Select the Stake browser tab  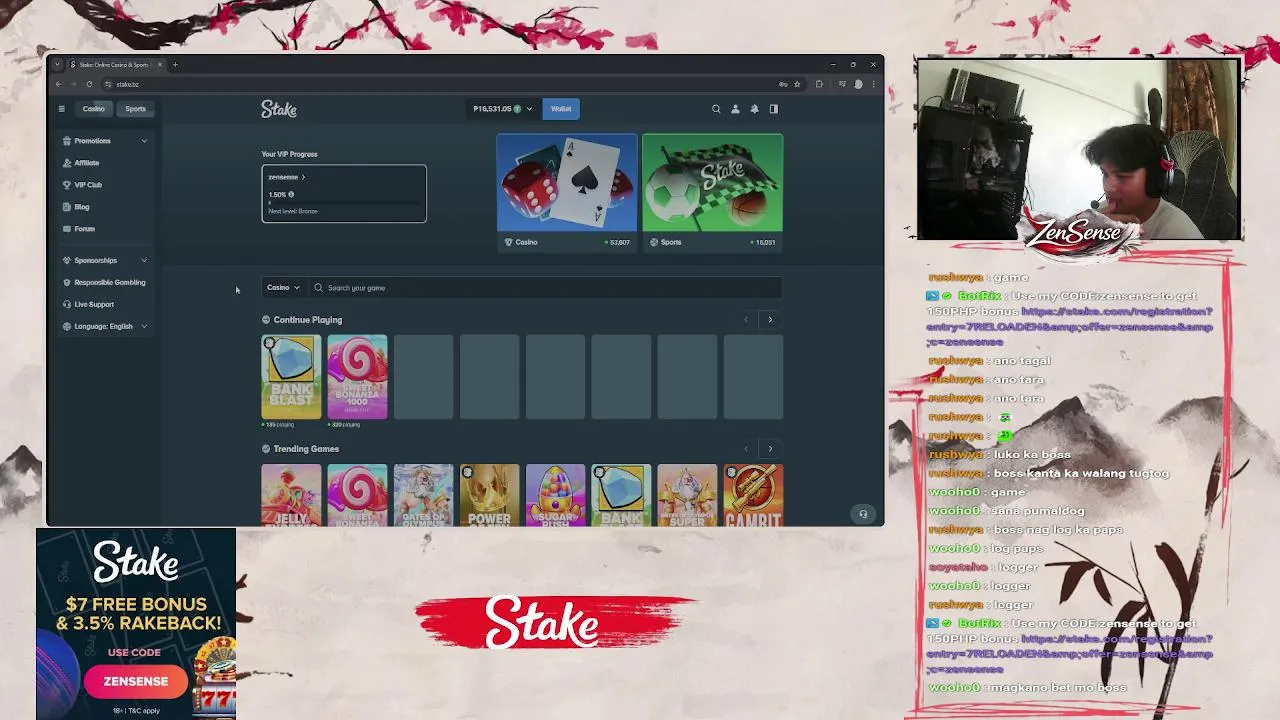point(115,65)
